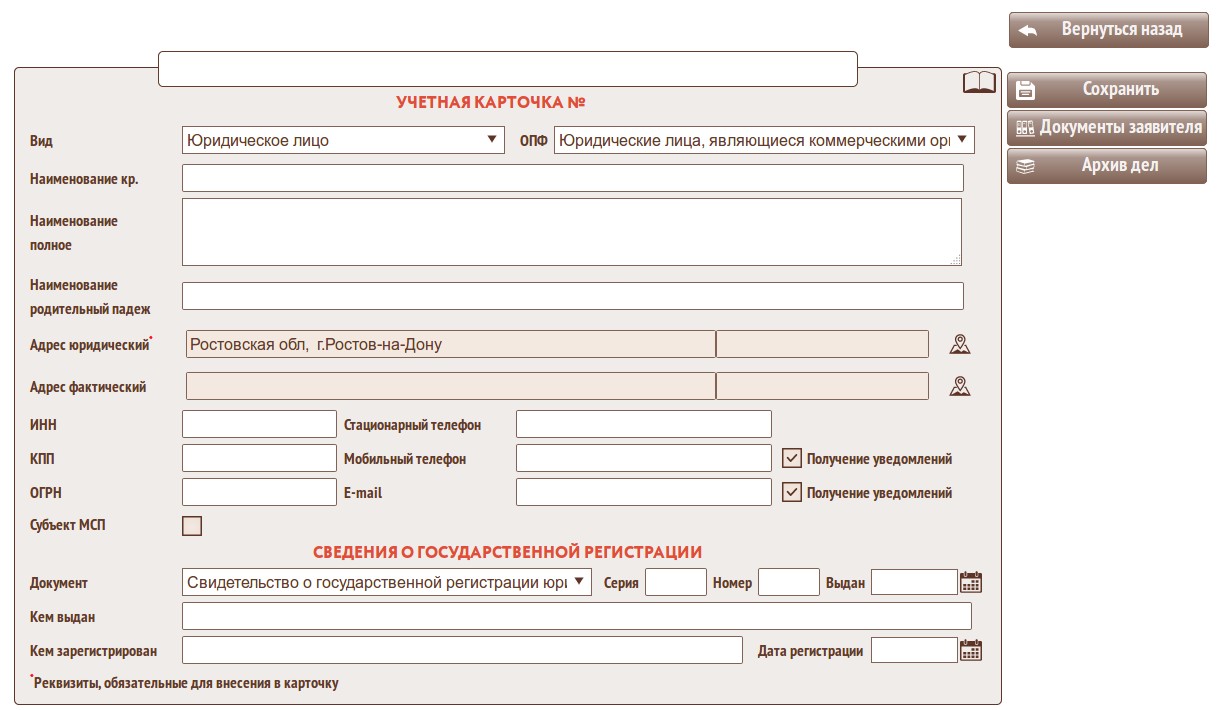Click map marker icon for actual address
This screenshot has width=1217, height=710.
pos(960,386)
